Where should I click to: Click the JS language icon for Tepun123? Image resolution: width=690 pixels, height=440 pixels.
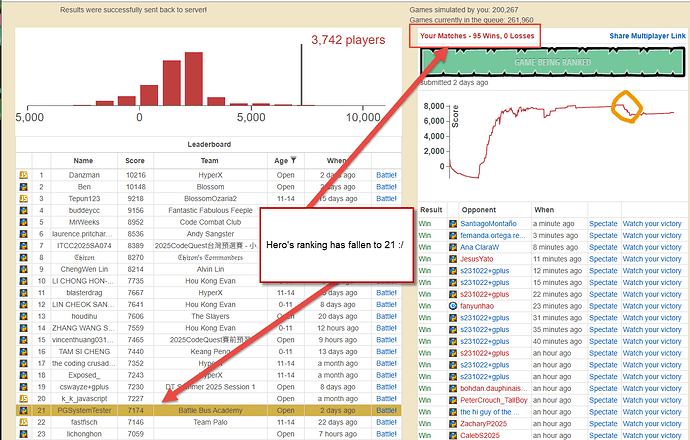23,199
